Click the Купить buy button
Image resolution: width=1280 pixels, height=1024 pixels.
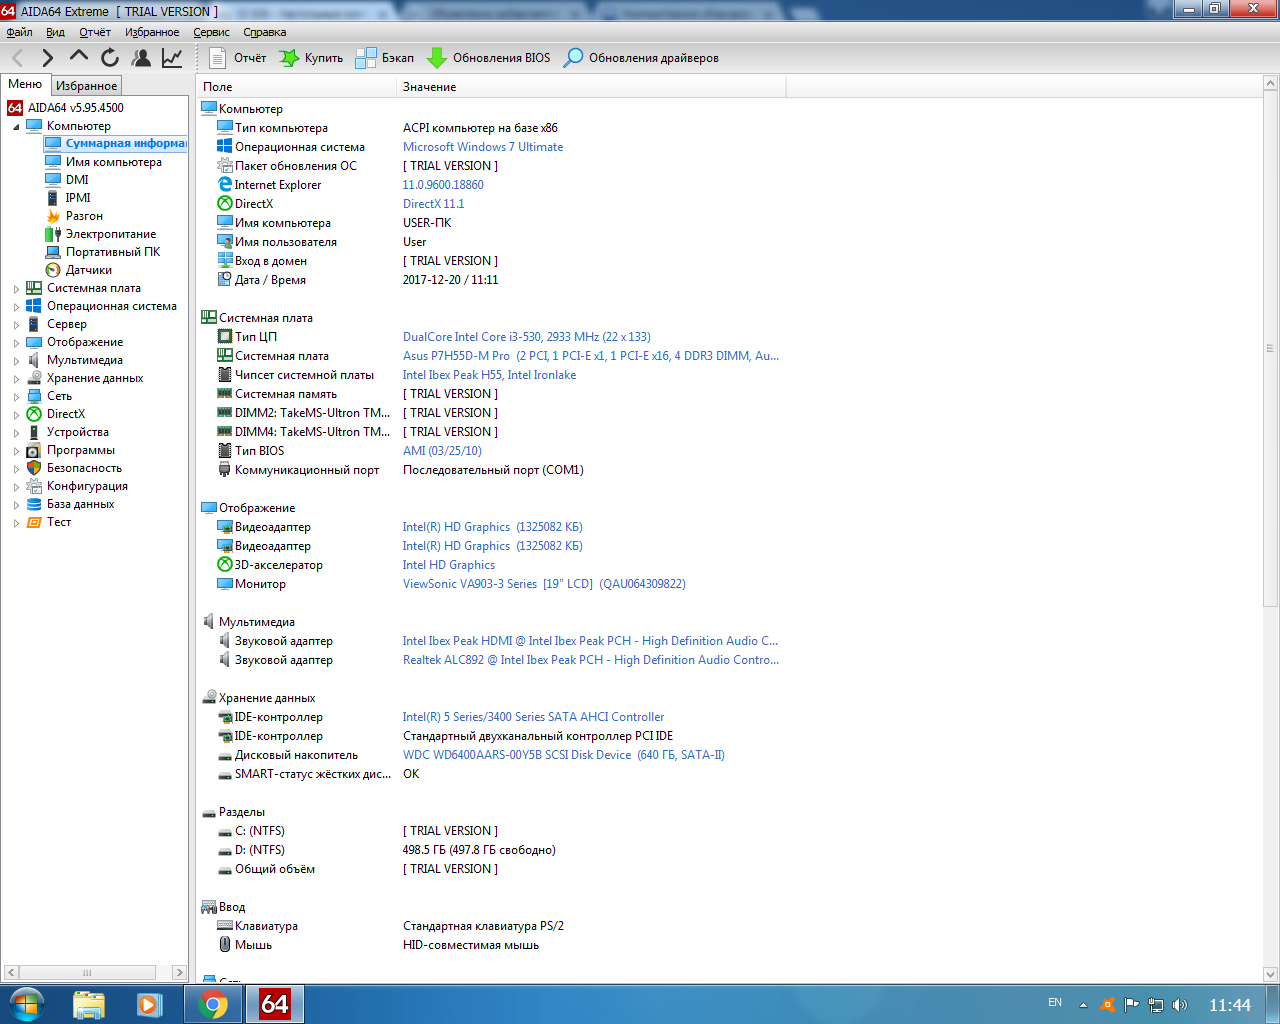311,58
